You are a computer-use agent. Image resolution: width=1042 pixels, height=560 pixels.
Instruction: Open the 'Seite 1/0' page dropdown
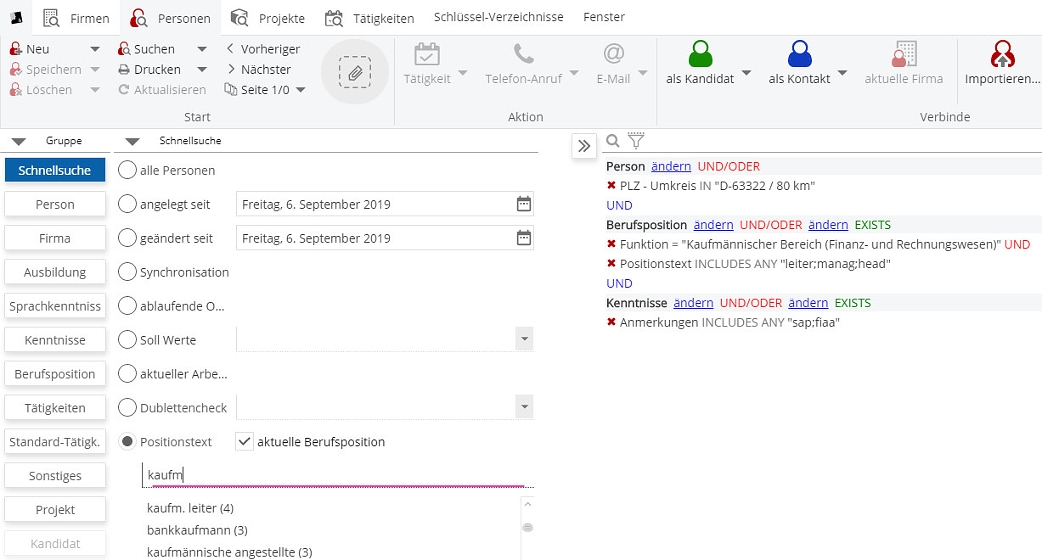[x=300, y=90]
